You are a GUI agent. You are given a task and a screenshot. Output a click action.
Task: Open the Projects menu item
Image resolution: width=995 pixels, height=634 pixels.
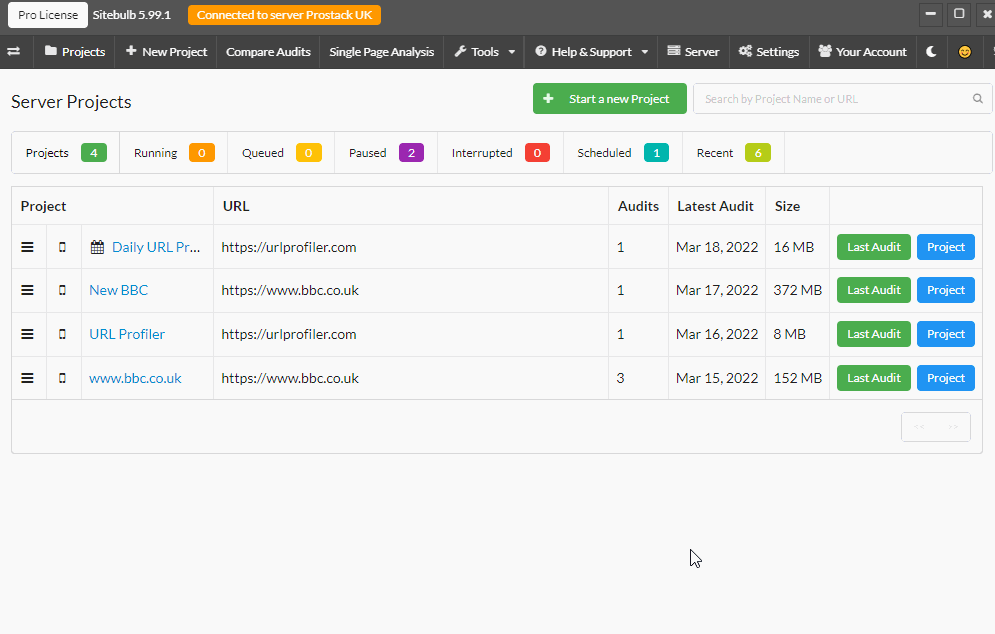[x=75, y=52]
